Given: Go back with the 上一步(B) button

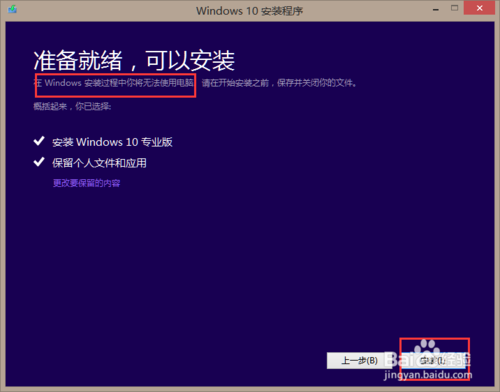Looking at the screenshot, I should [x=359, y=361].
